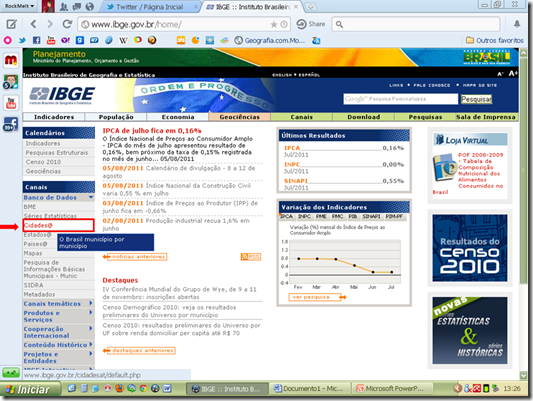Open the Wikipedia W bookmark
The image size is (533, 401).
coord(123,40)
